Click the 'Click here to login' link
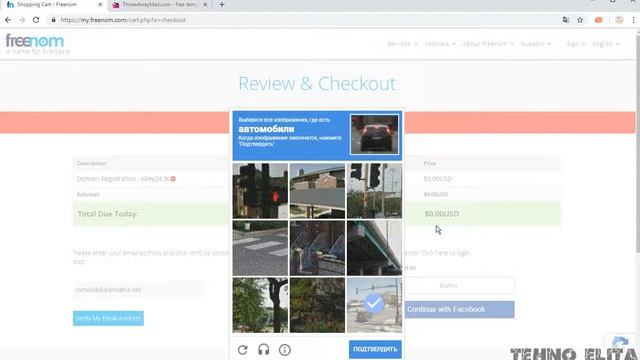This screenshot has width=640, height=360. pyautogui.click(x=445, y=253)
